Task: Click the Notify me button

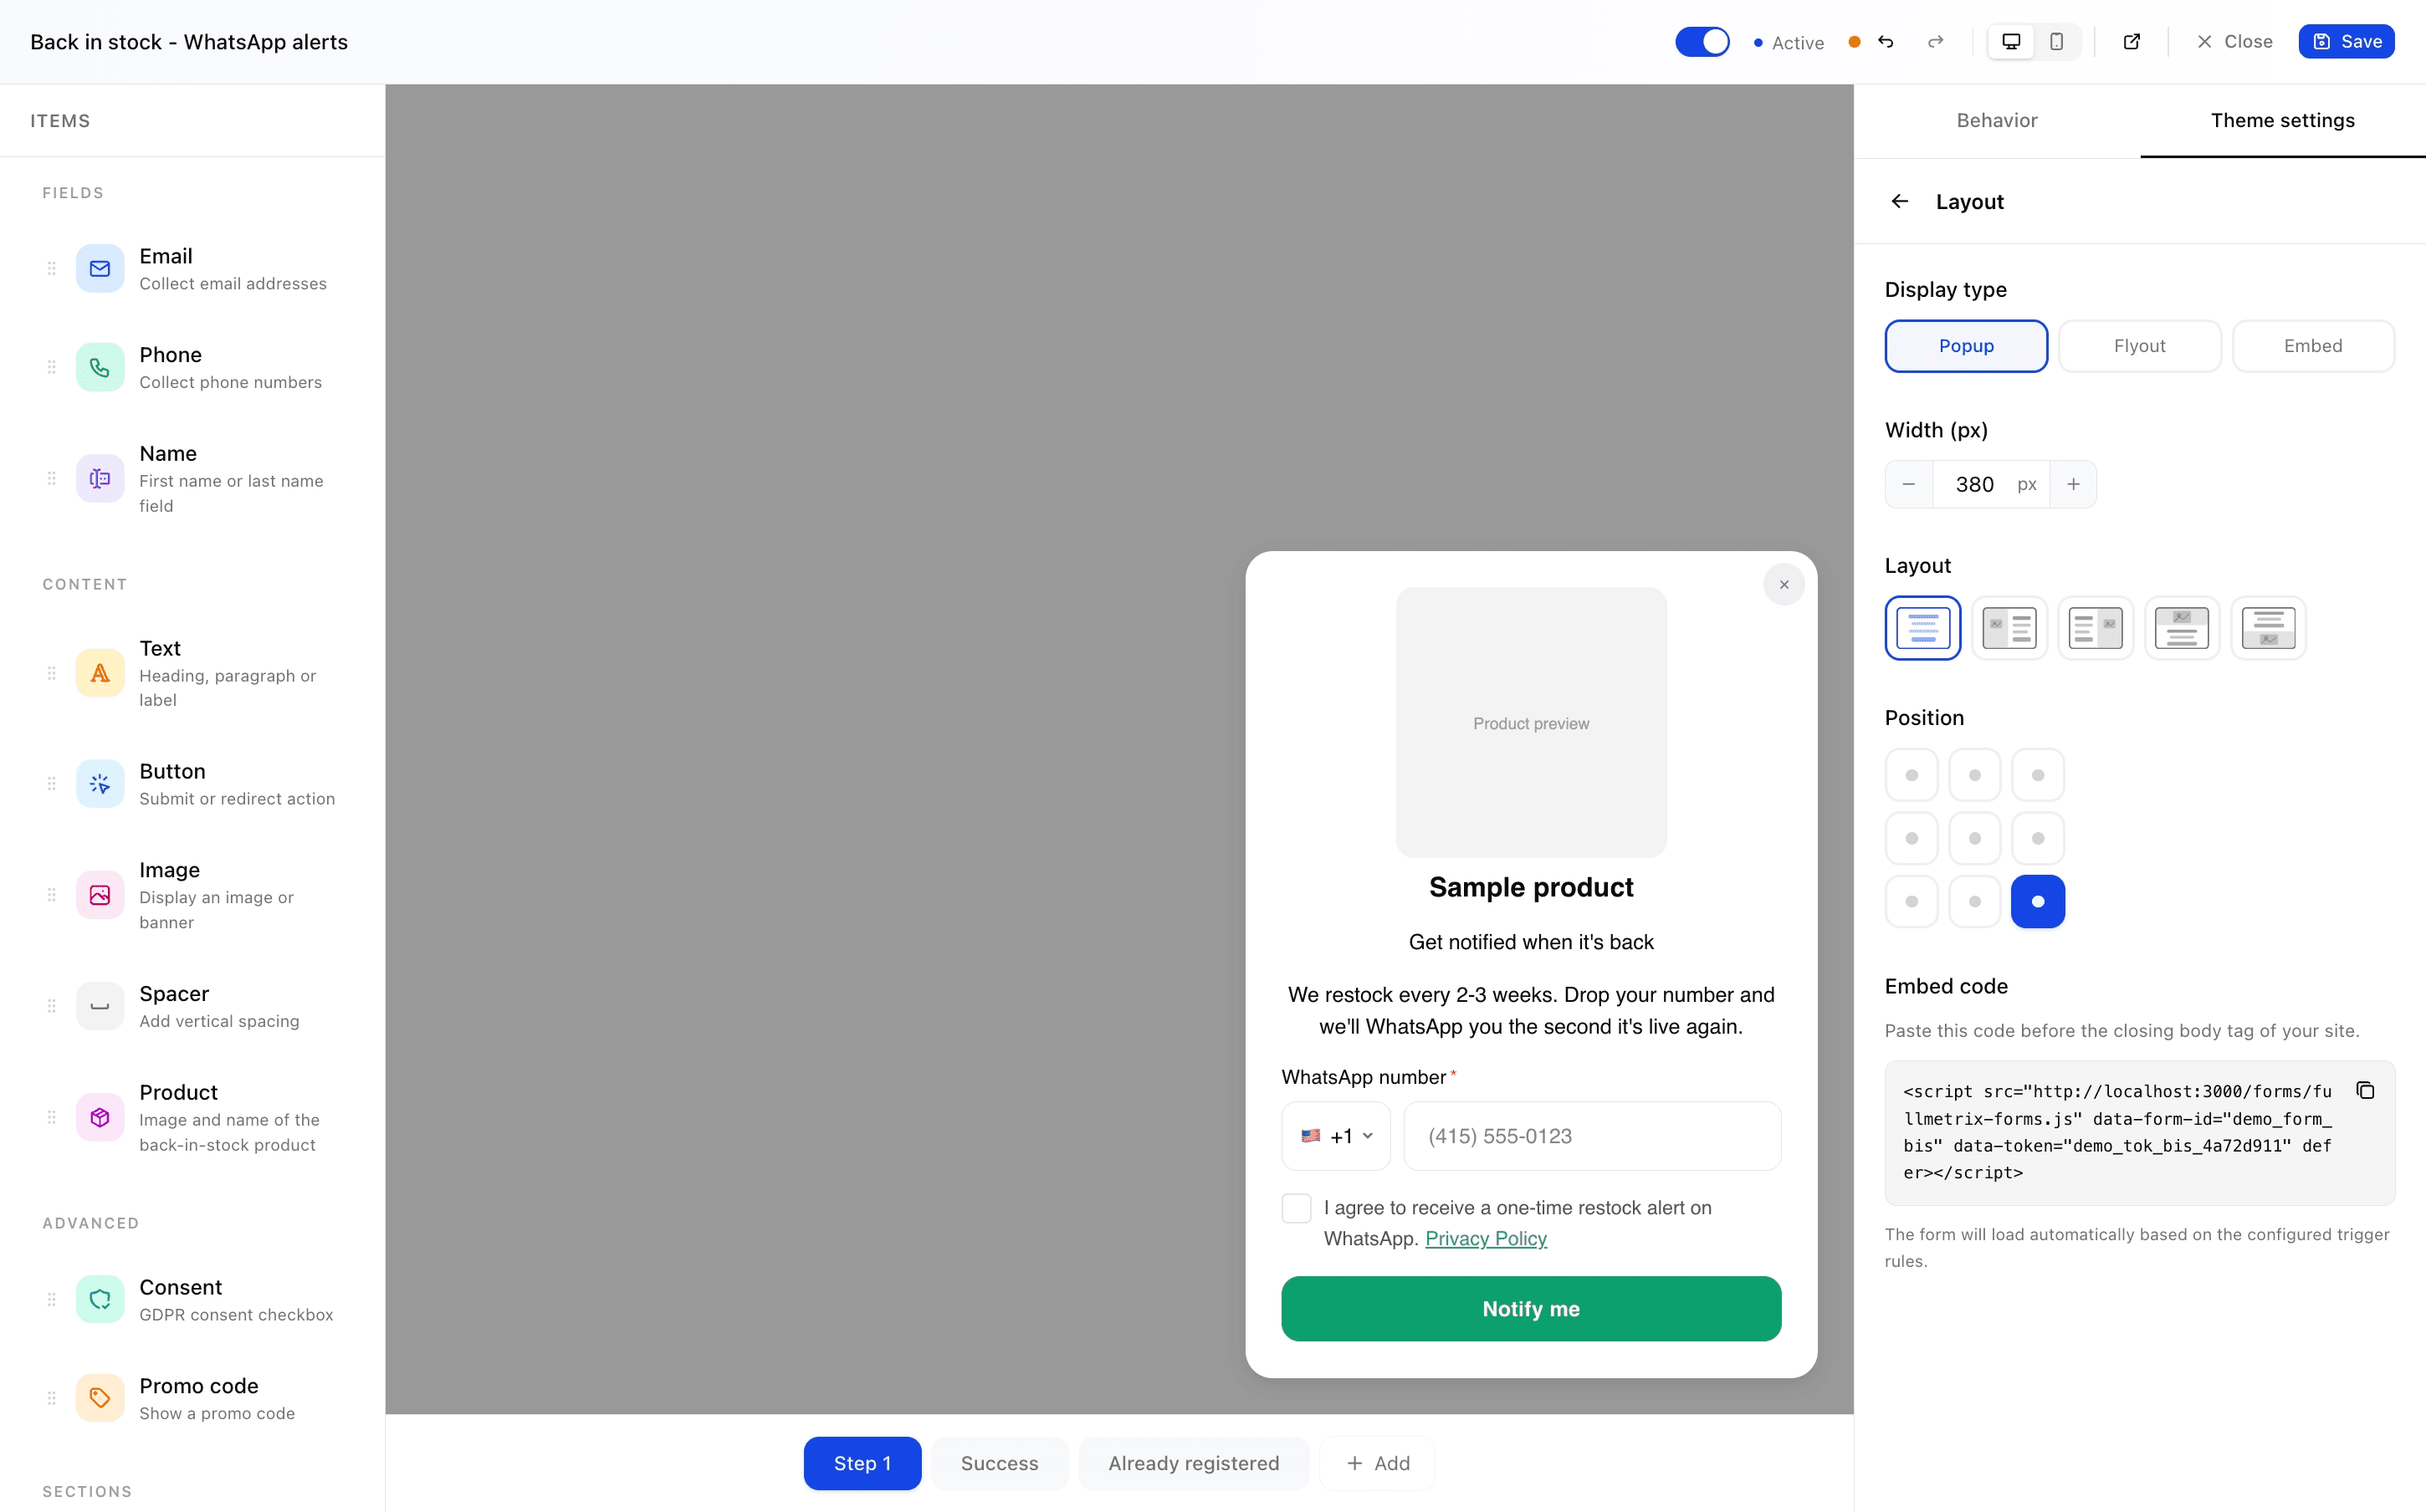Action: (x=1531, y=1309)
